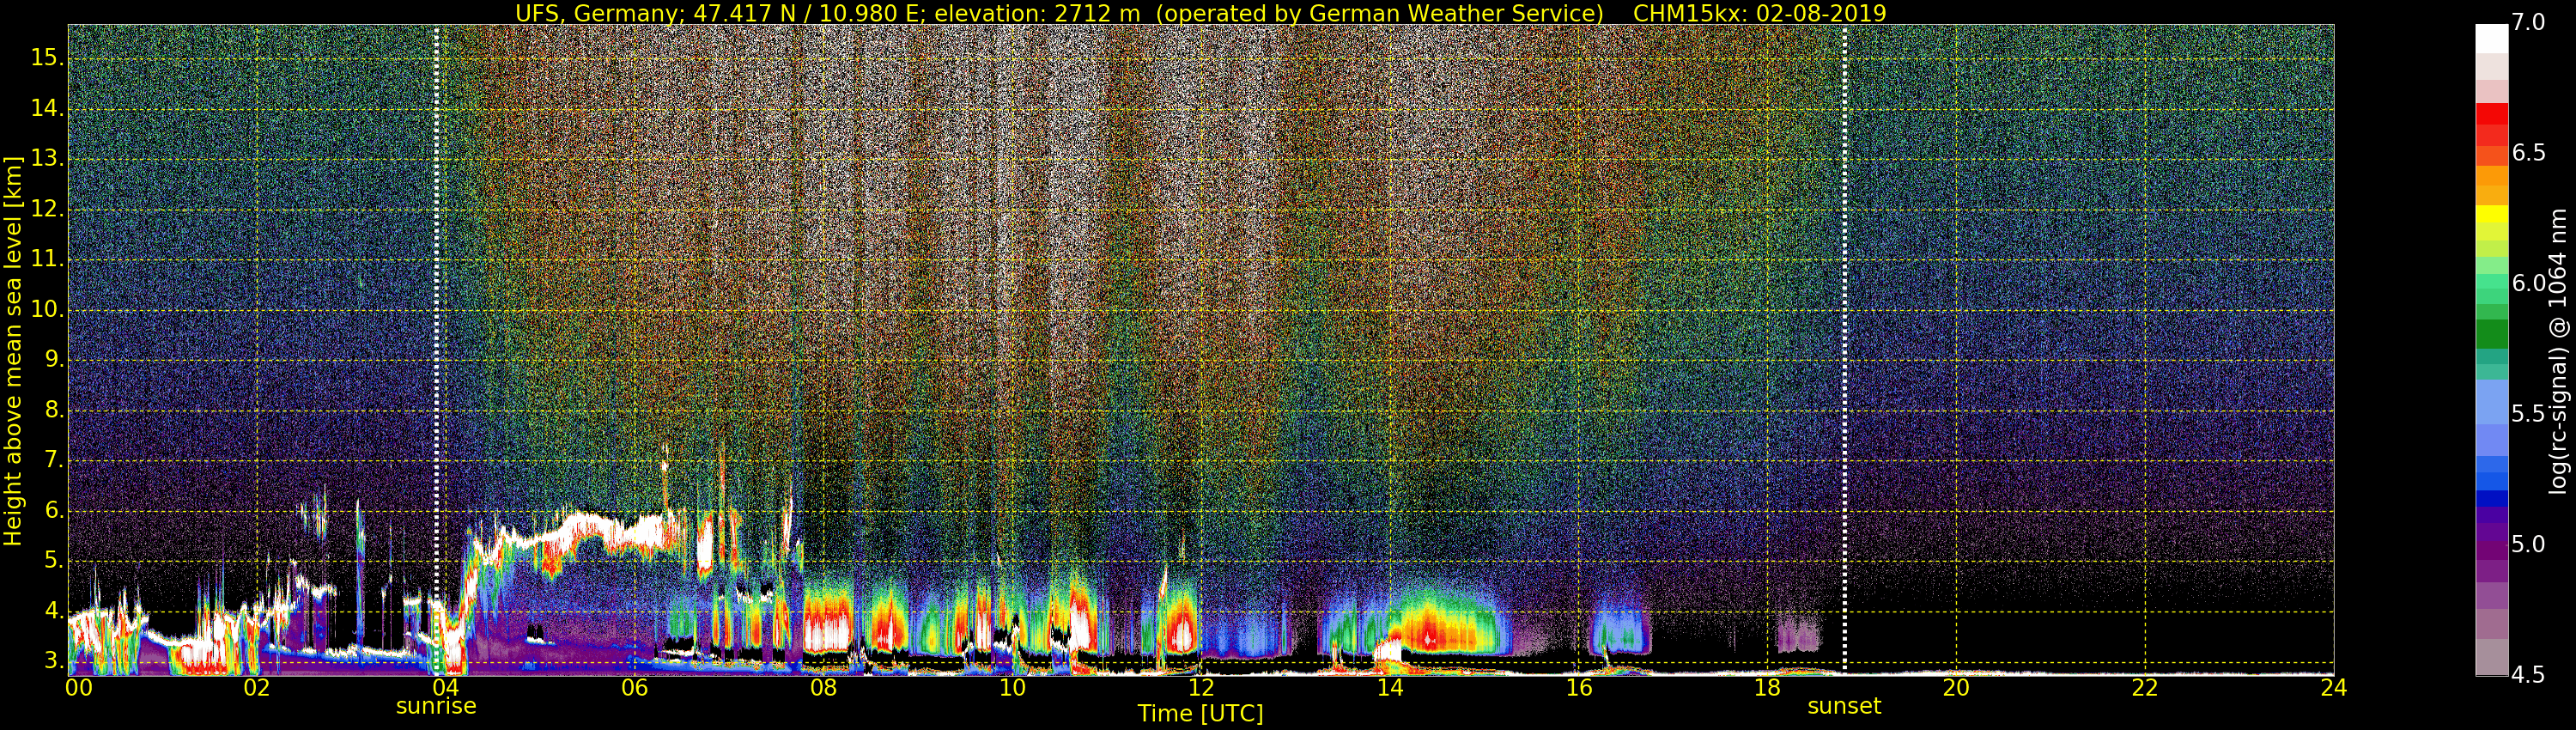Click the colorbar value label '7.0'

pos(2528,23)
